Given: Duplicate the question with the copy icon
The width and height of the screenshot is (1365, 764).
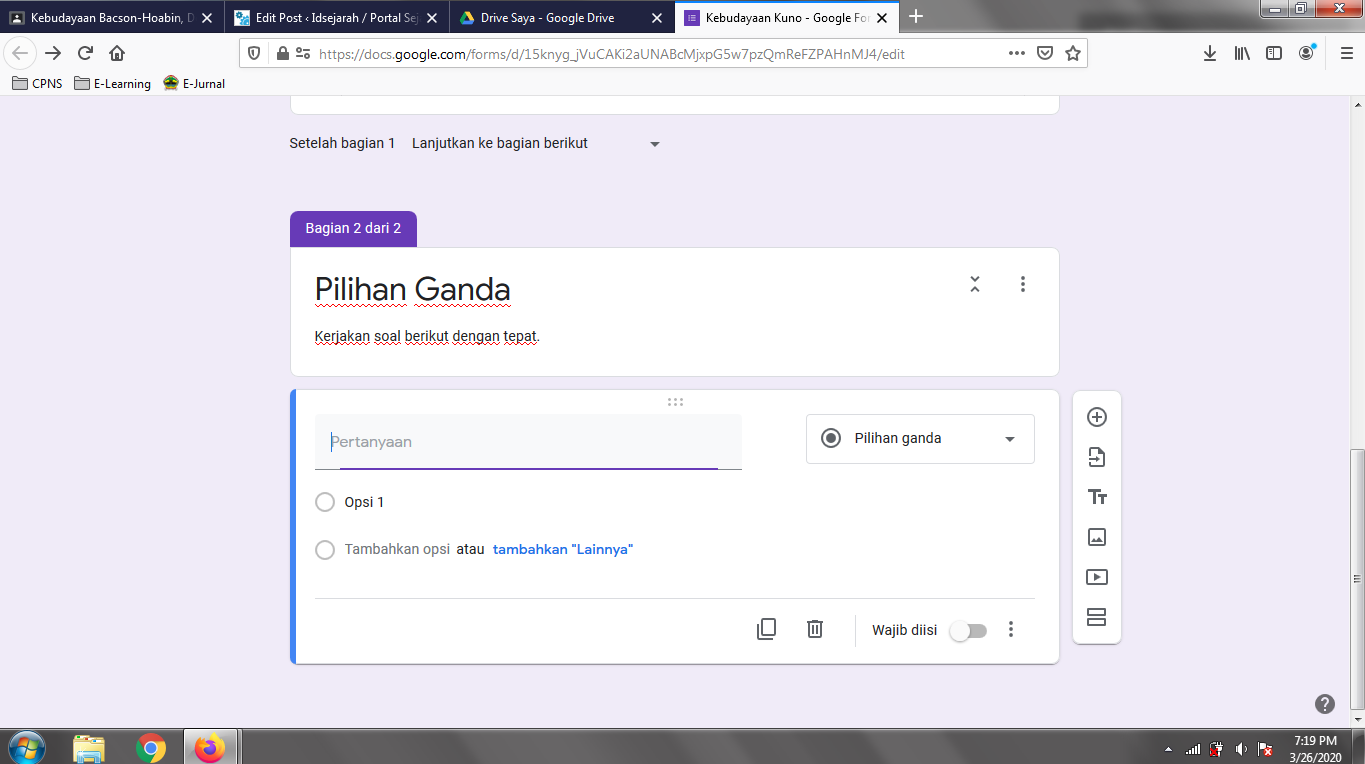Looking at the screenshot, I should coord(766,629).
